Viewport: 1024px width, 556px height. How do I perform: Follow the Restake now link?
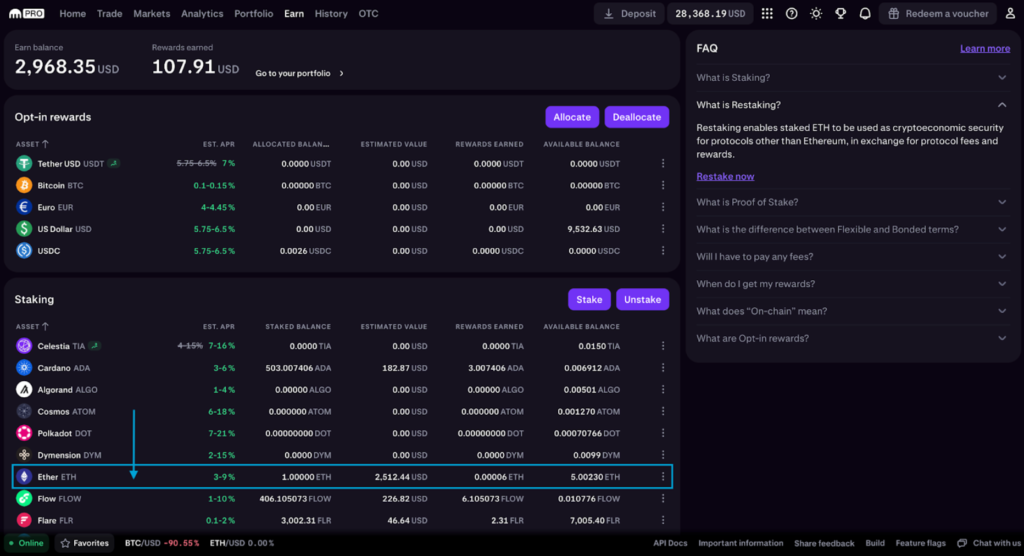click(725, 176)
